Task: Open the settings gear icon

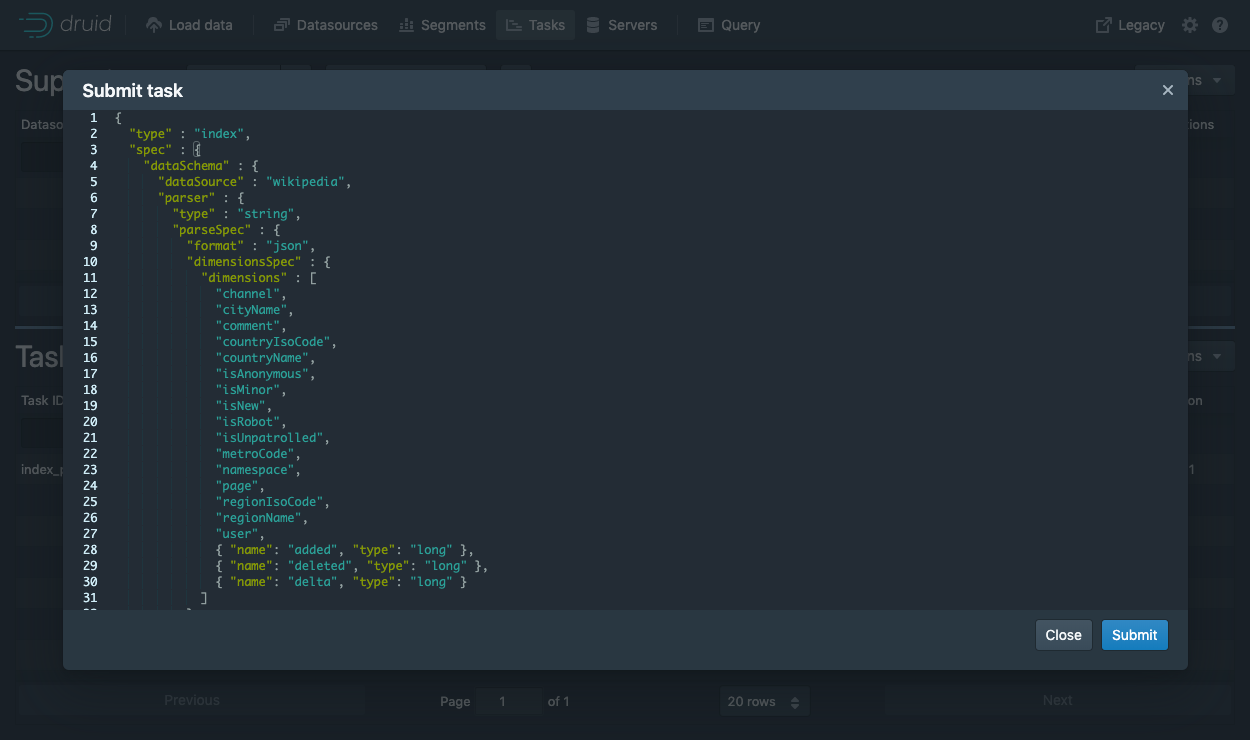Action: 1189,25
